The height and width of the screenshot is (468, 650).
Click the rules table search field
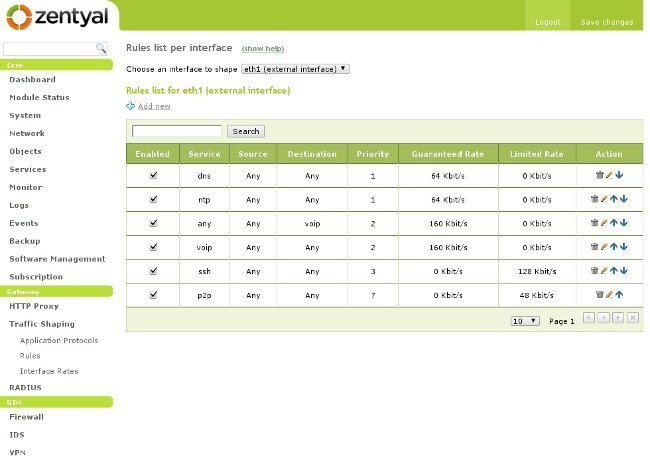(x=177, y=131)
